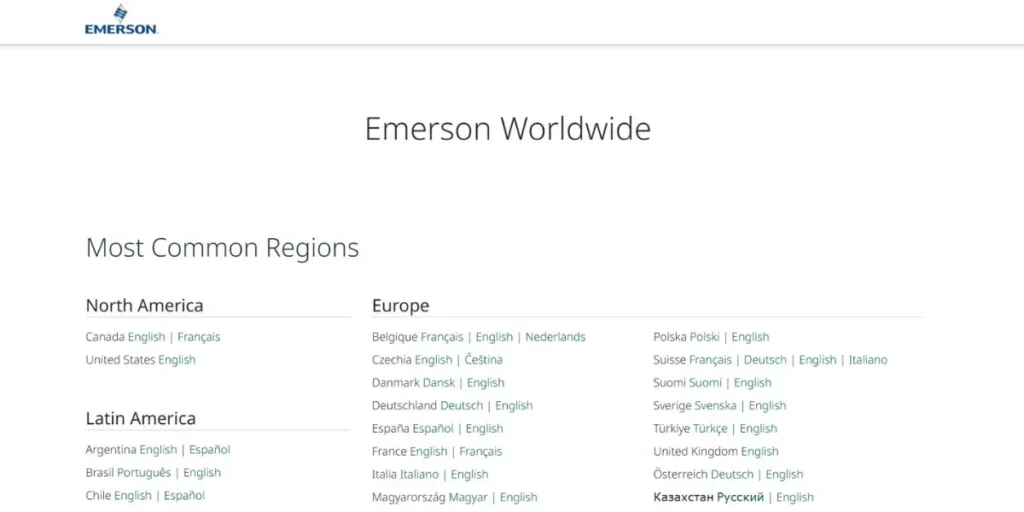Image resolution: width=1024 pixels, height=512 pixels.
Task: Open Brasil Português link
Action: [144, 473]
